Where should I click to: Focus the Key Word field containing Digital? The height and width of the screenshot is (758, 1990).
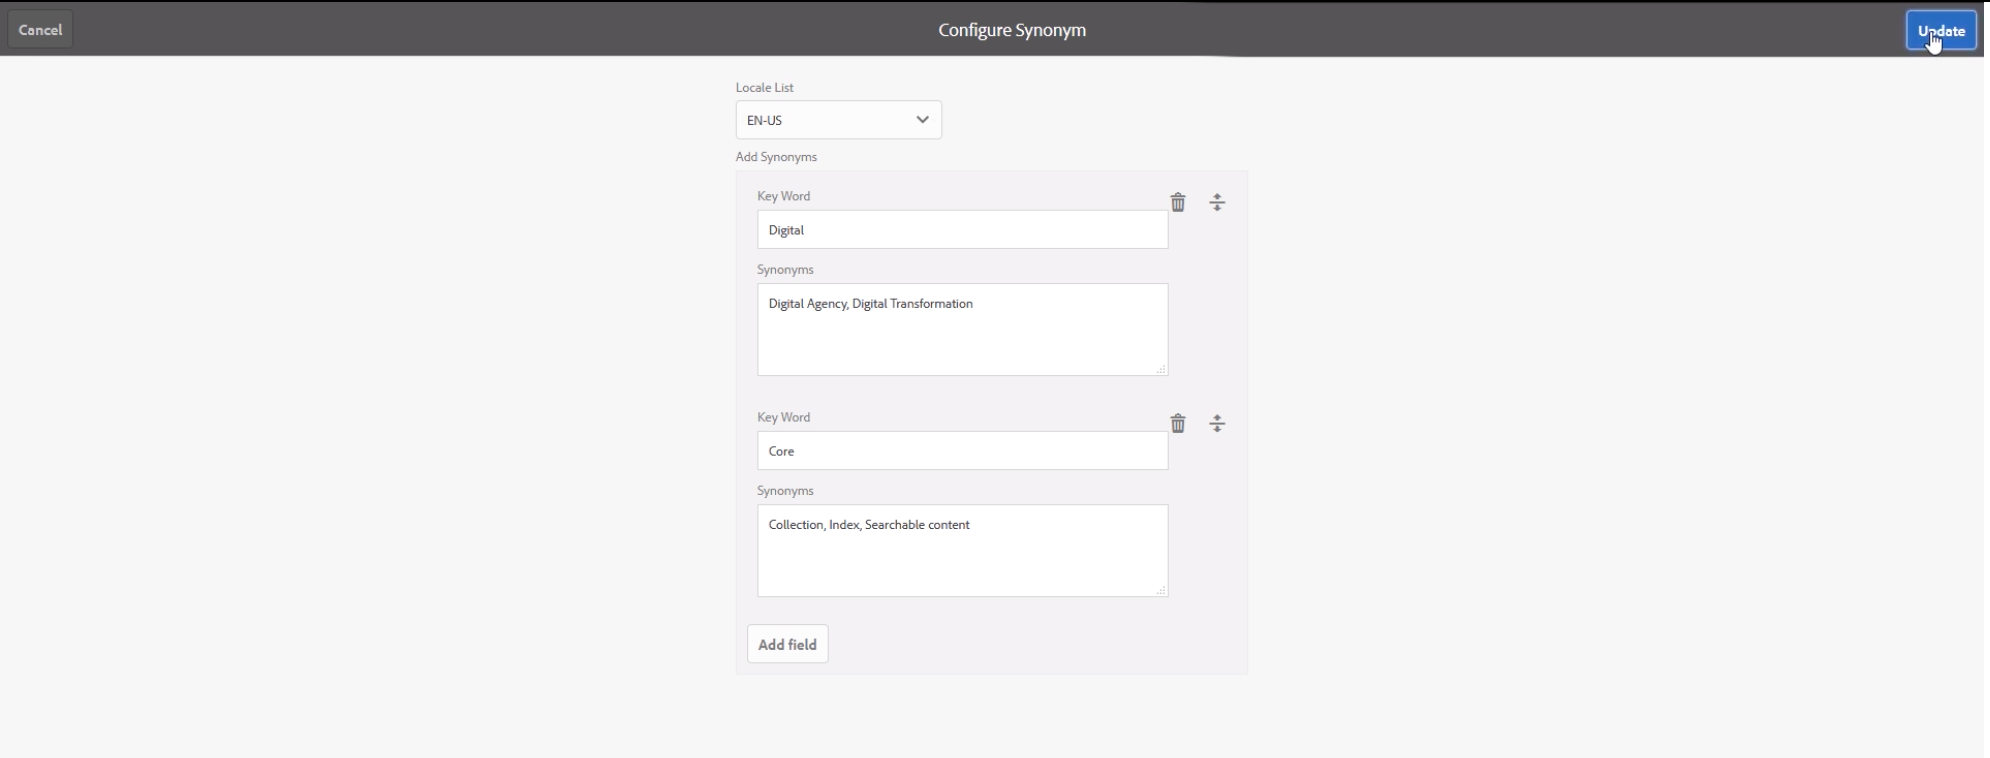tap(962, 230)
